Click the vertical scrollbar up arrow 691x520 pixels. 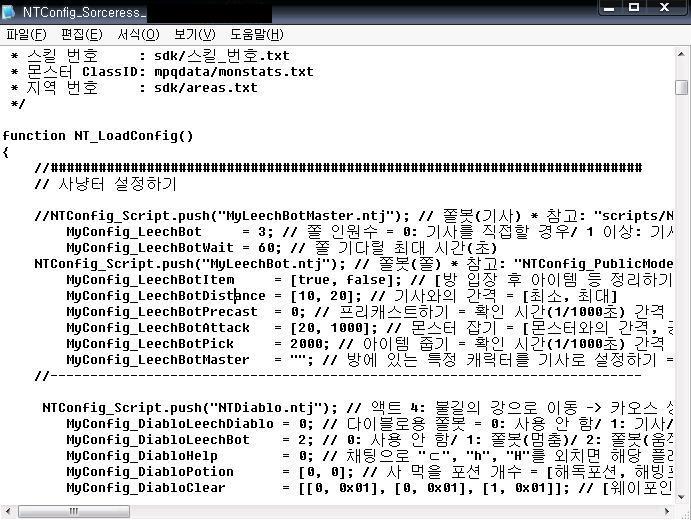681,54
